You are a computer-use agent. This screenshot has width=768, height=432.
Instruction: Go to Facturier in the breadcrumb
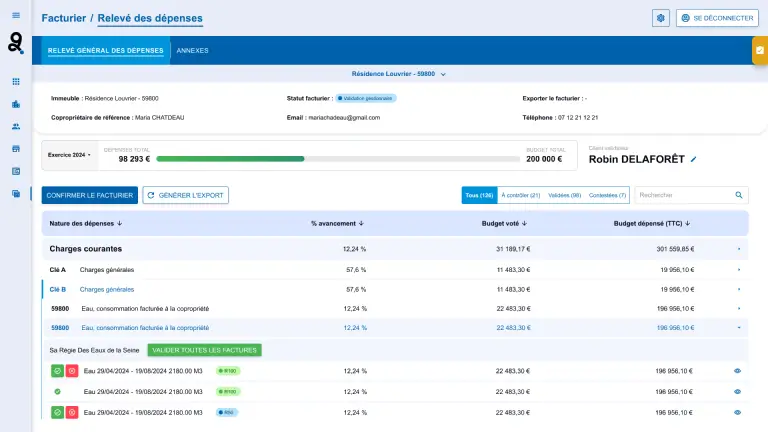click(64, 18)
